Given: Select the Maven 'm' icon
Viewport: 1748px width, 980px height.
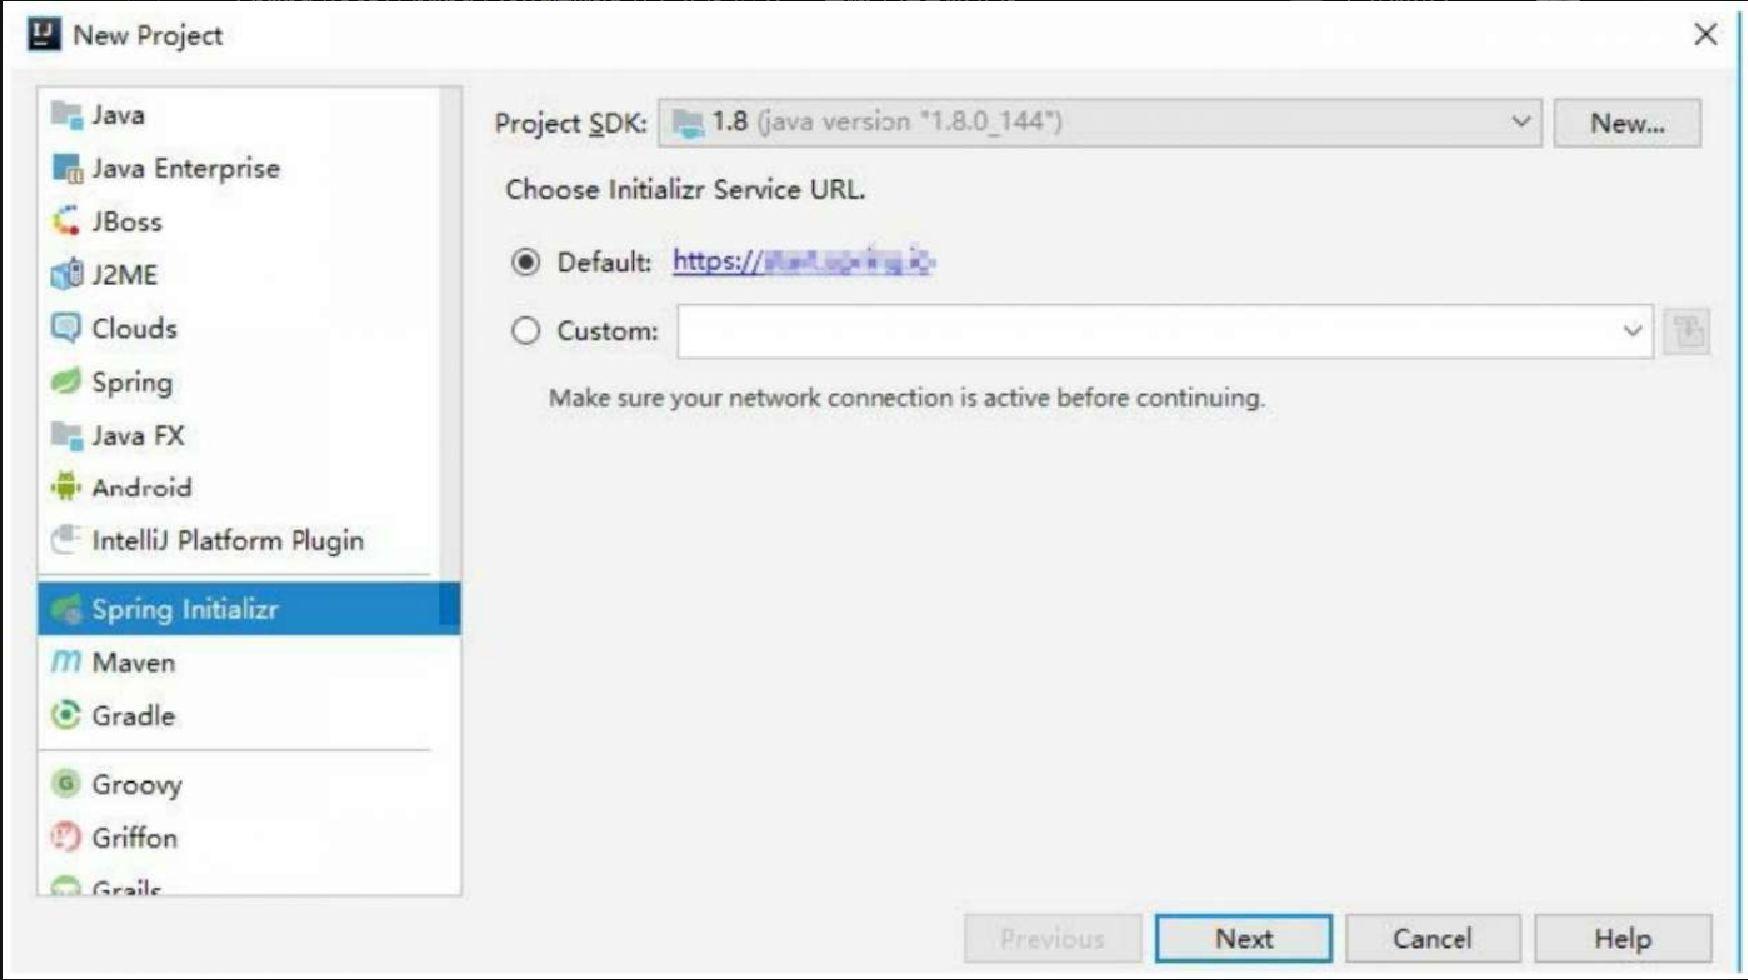Looking at the screenshot, I should 66,662.
